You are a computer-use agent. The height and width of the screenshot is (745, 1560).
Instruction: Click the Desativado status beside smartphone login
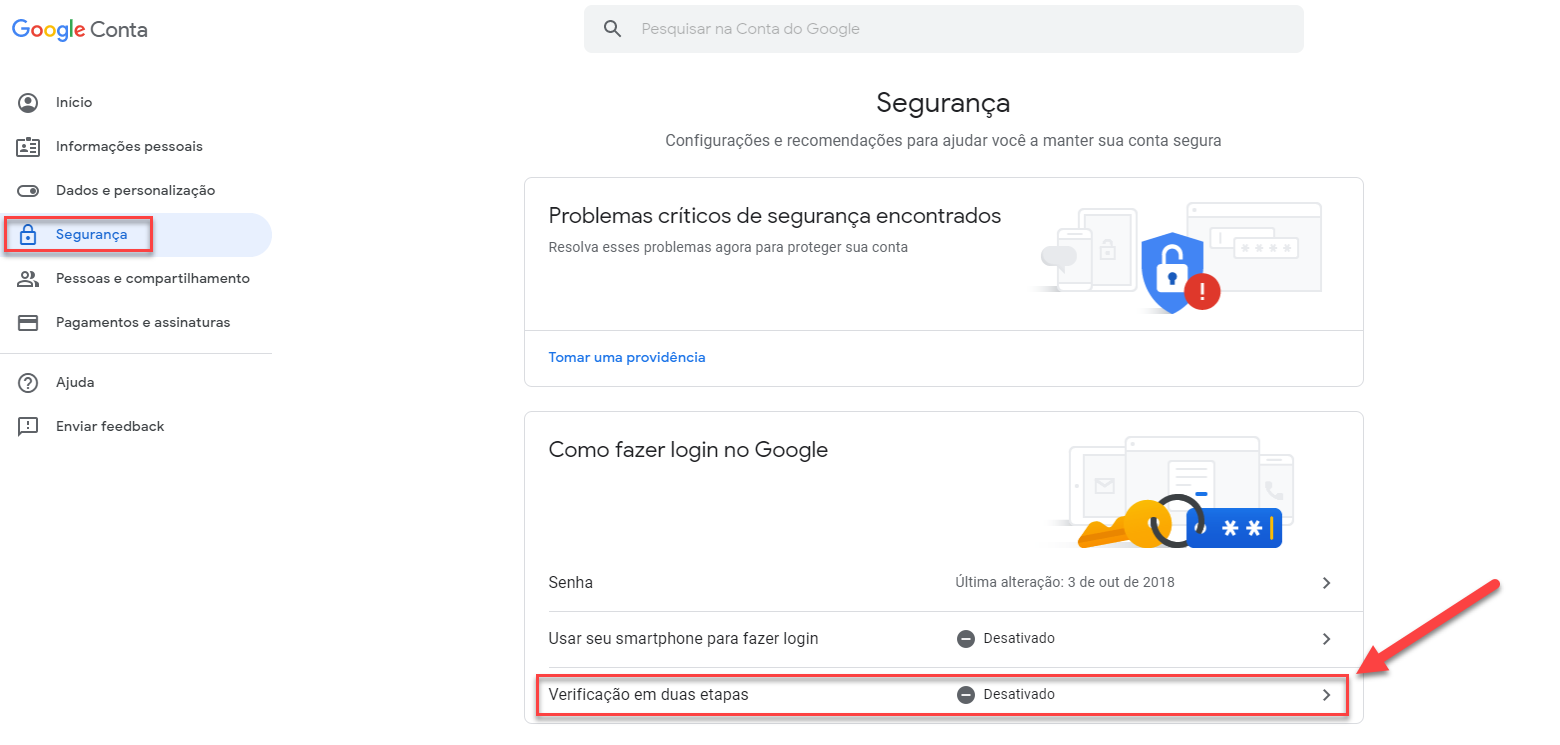point(1005,638)
